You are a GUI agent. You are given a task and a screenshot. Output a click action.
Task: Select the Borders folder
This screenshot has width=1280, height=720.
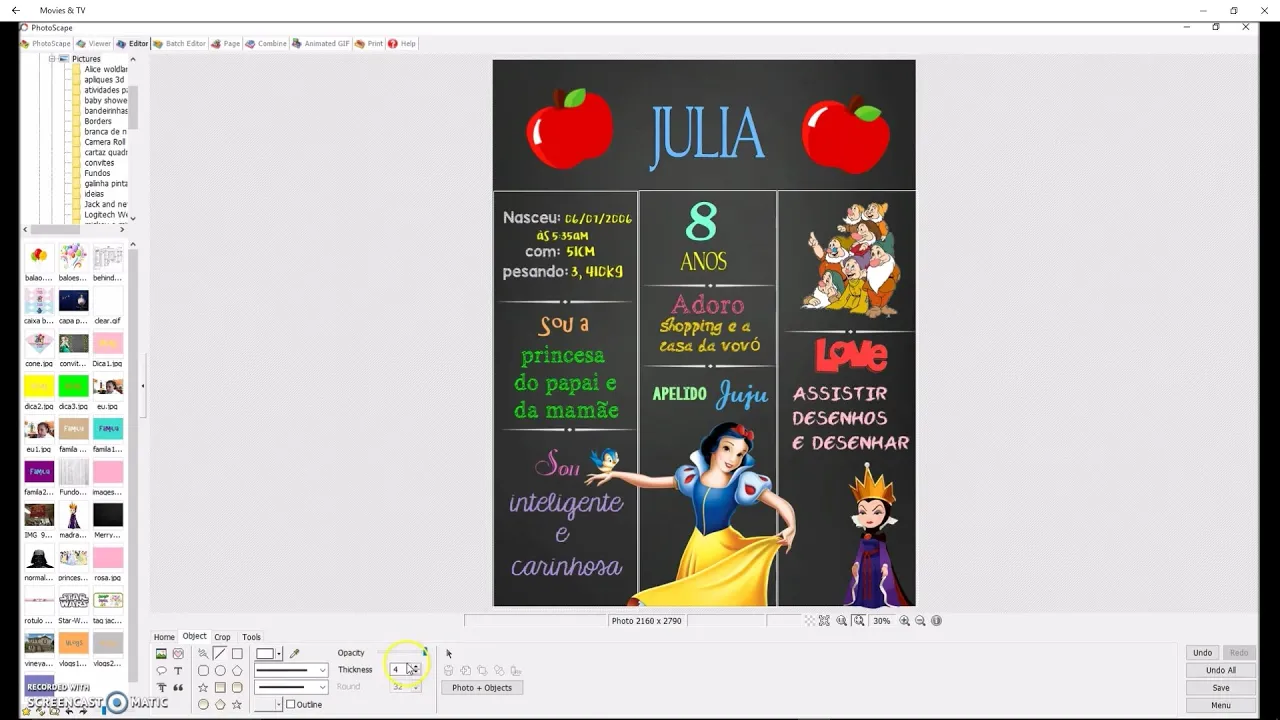pyautogui.click(x=98, y=121)
